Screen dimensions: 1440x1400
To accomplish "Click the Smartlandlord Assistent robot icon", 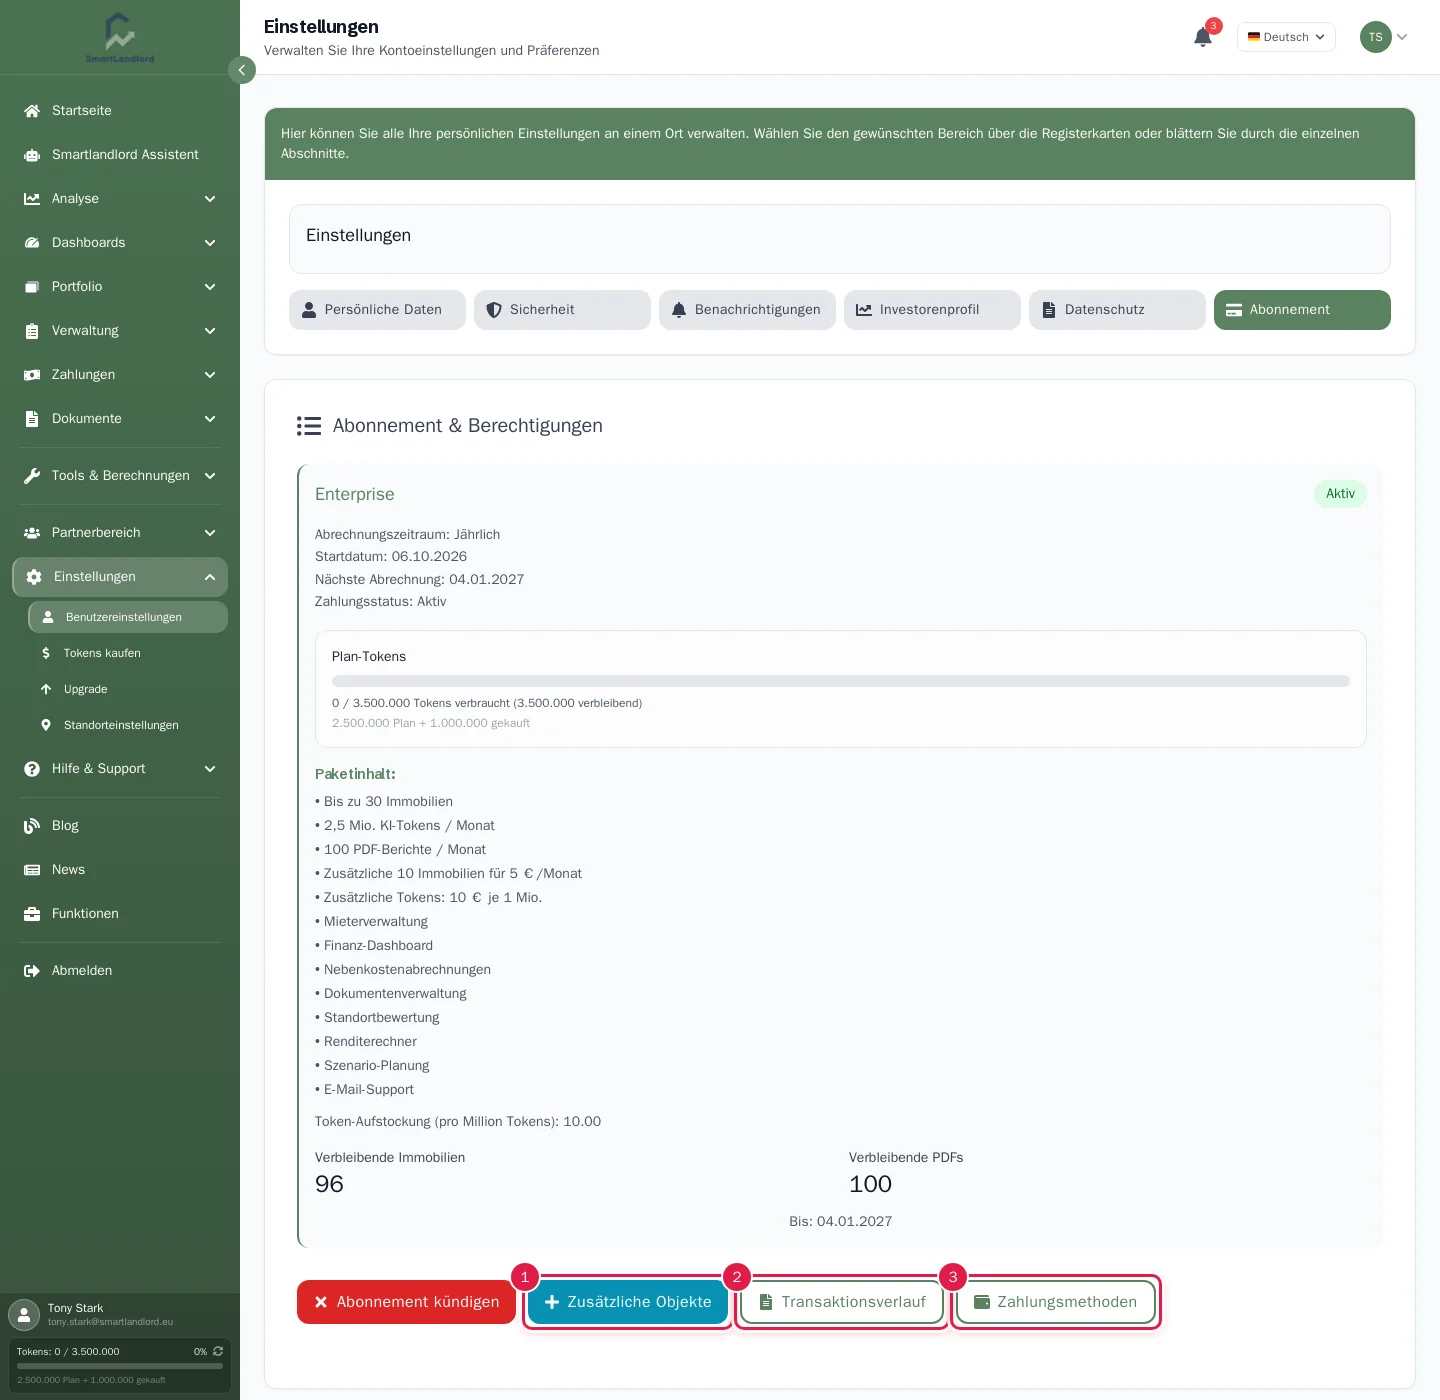I will 32,155.
